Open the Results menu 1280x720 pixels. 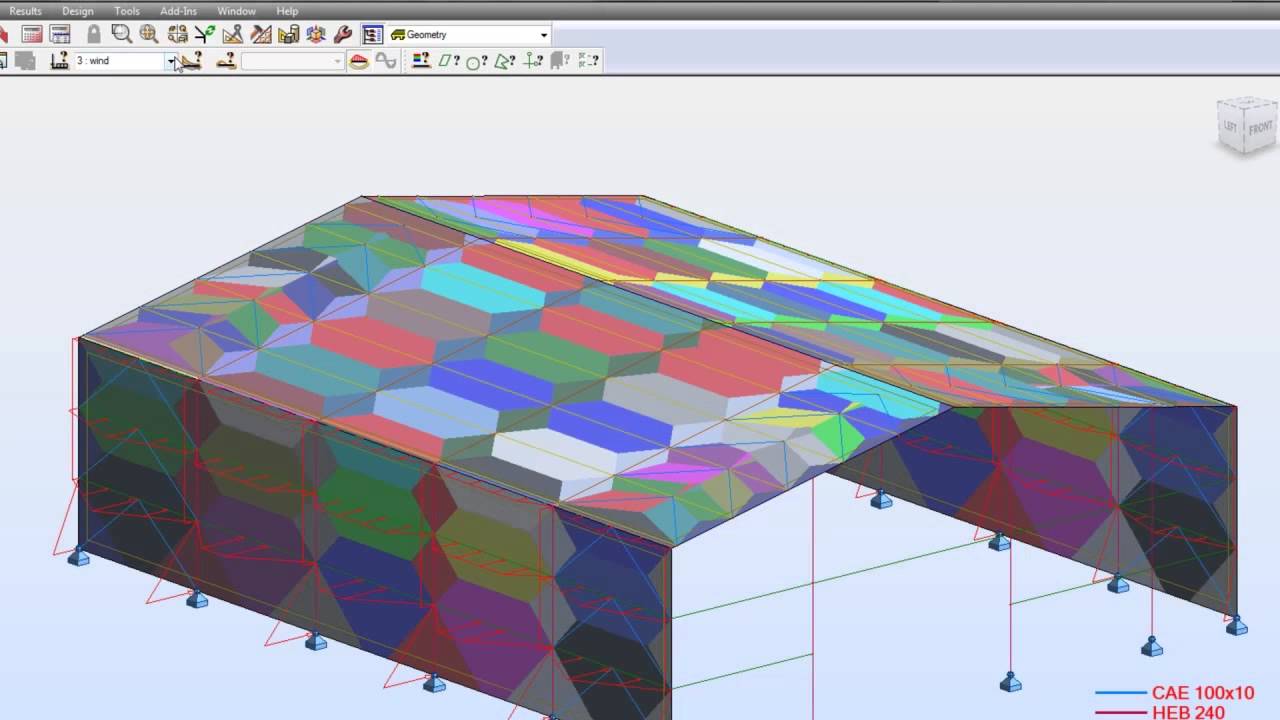tap(25, 11)
